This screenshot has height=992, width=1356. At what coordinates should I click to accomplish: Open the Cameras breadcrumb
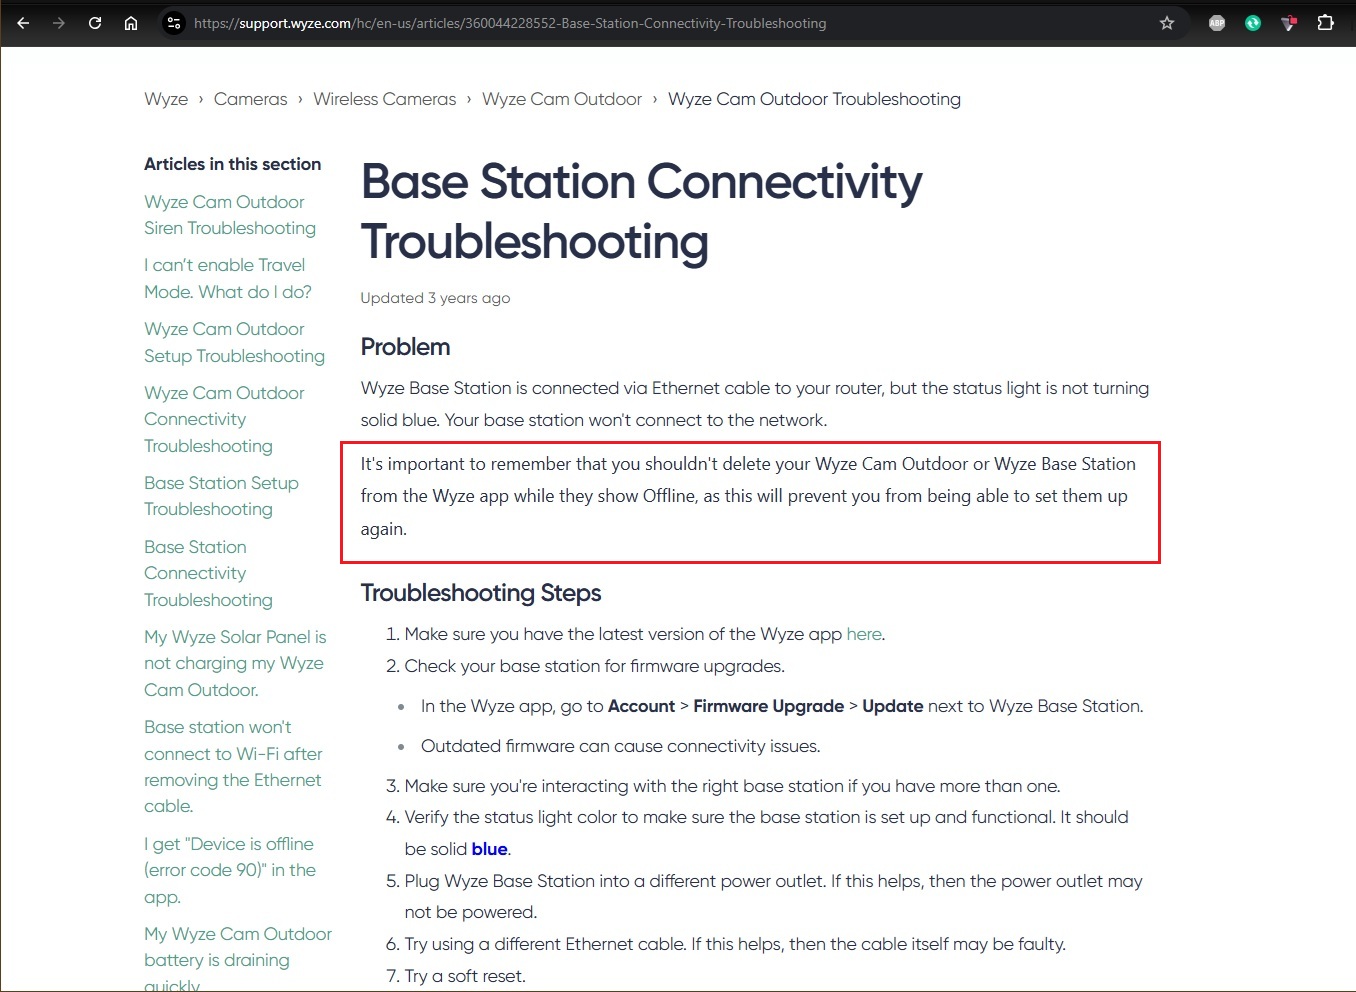250,99
